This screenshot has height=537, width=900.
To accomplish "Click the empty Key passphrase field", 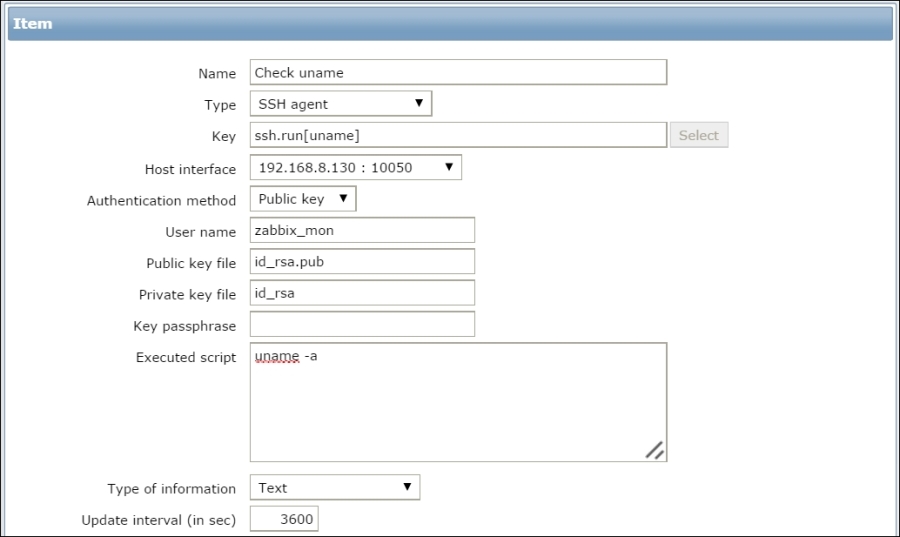I will [361, 325].
